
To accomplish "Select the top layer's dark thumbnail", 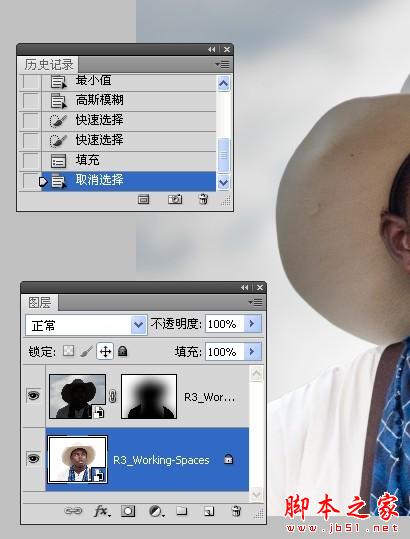I will tap(77, 396).
